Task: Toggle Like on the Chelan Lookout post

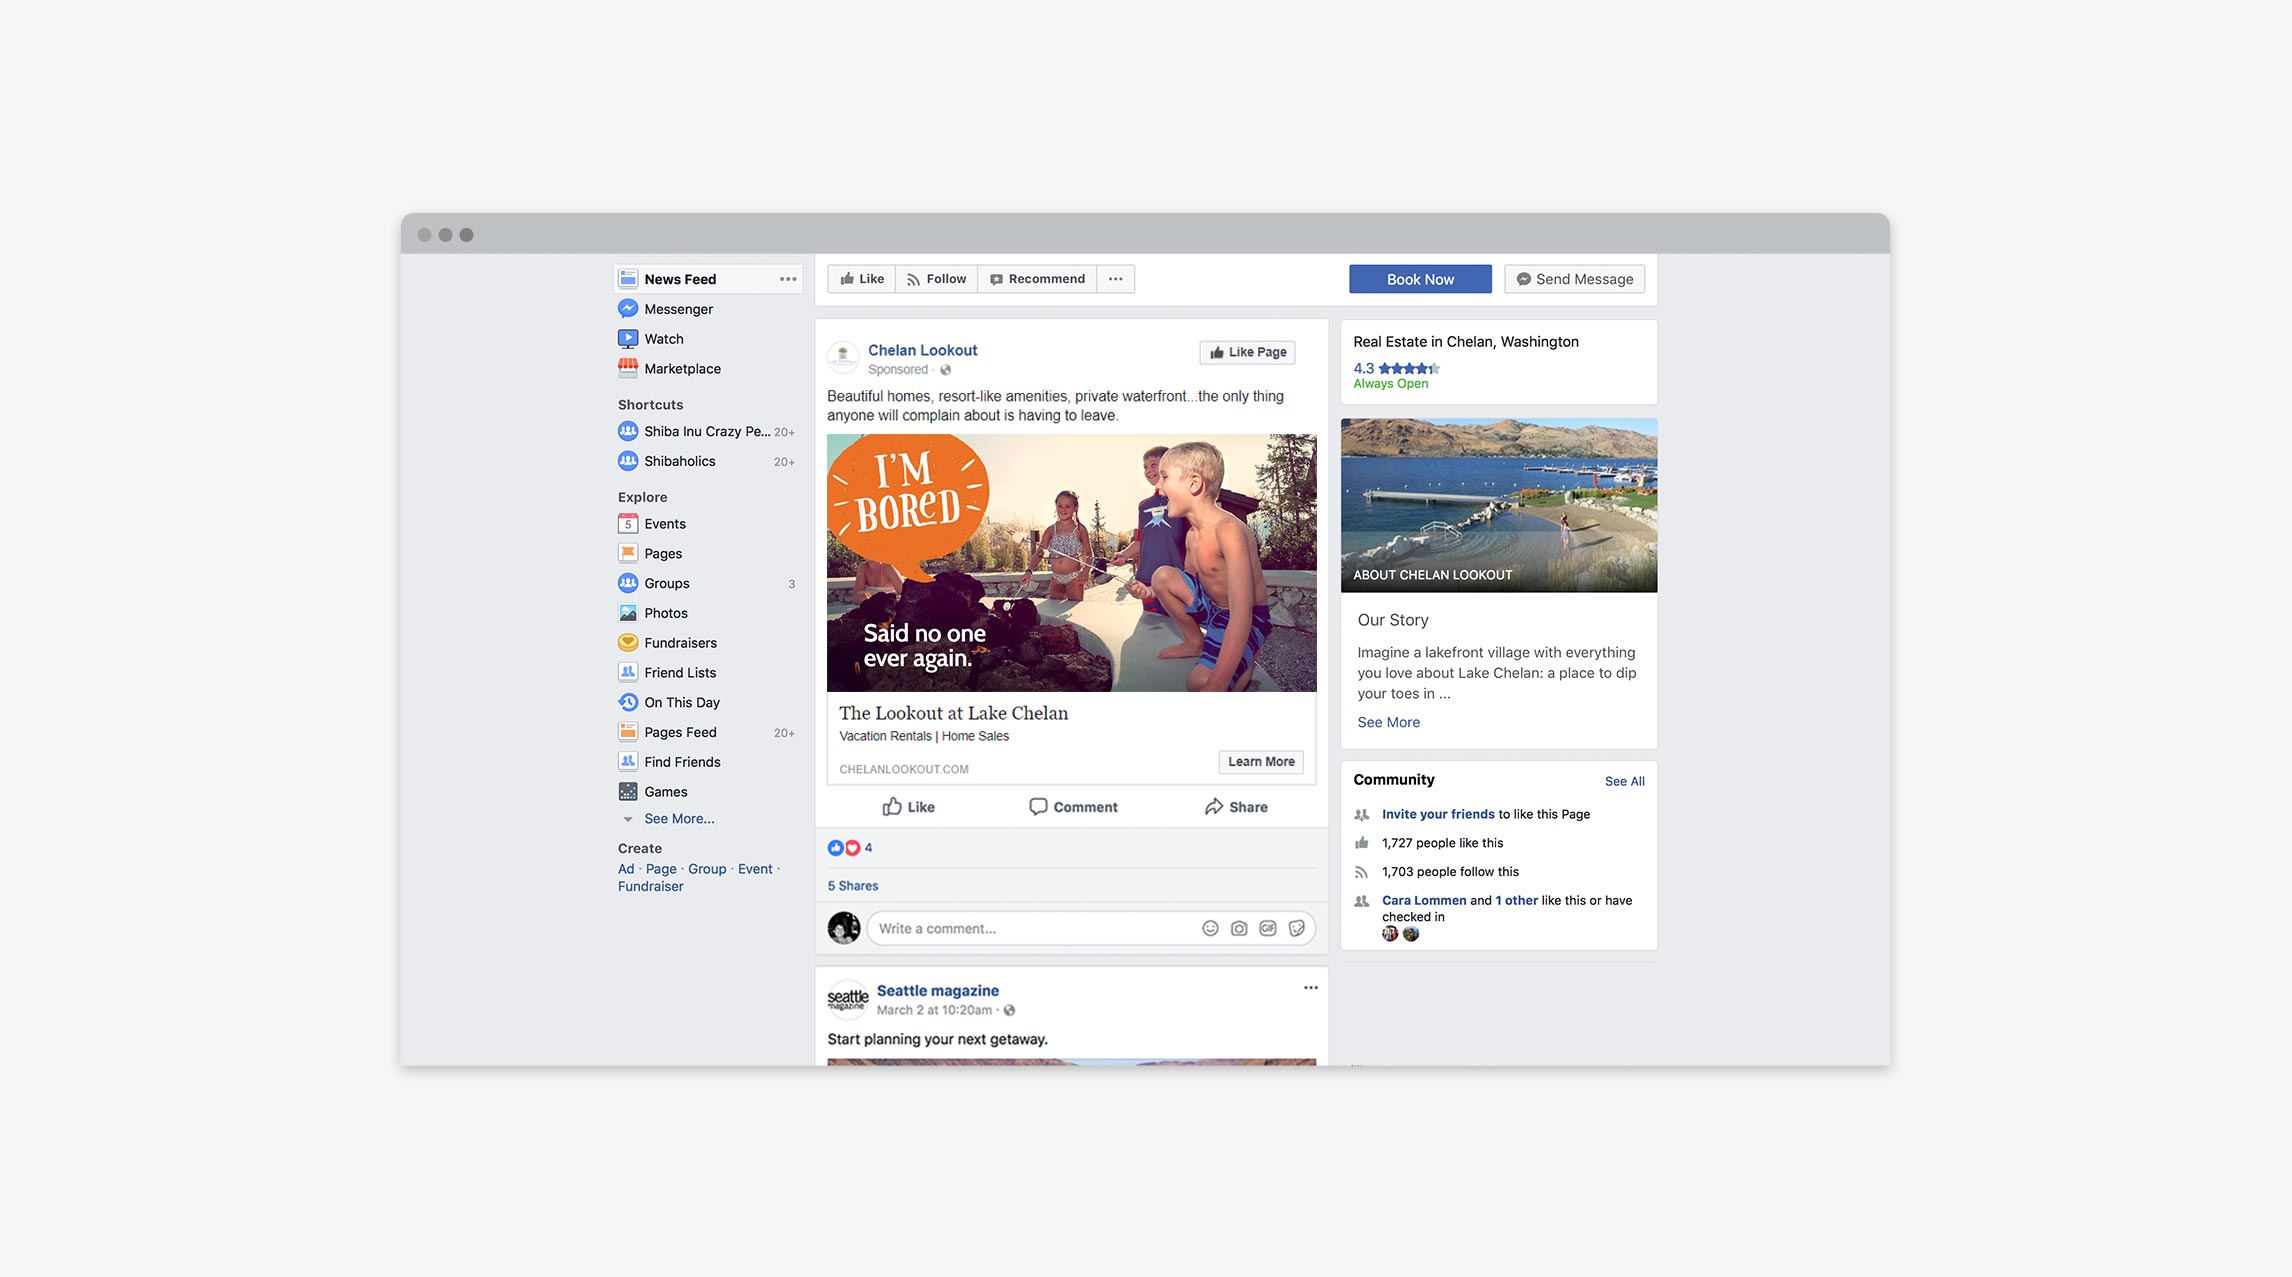Action: (x=908, y=807)
